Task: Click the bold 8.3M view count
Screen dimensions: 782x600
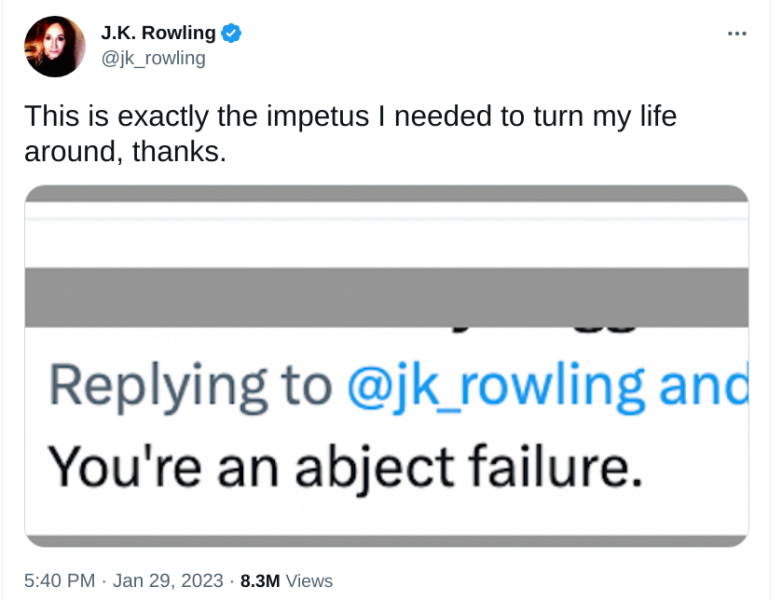Action: 261,581
